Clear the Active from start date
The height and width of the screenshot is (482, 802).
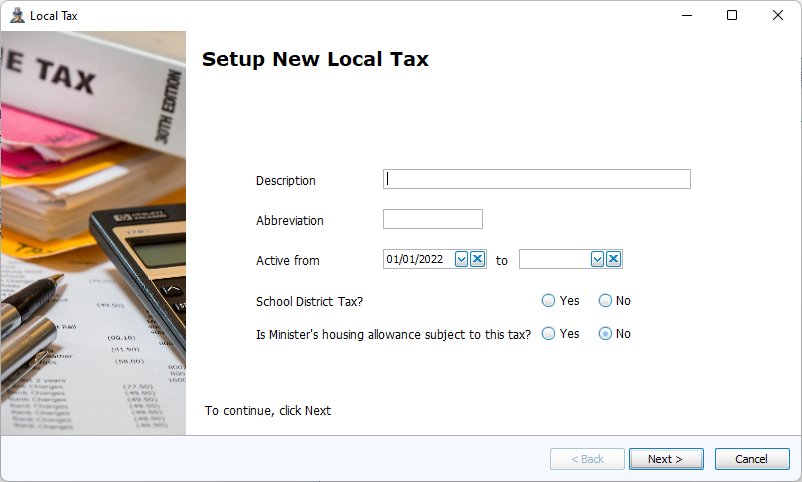(478, 259)
